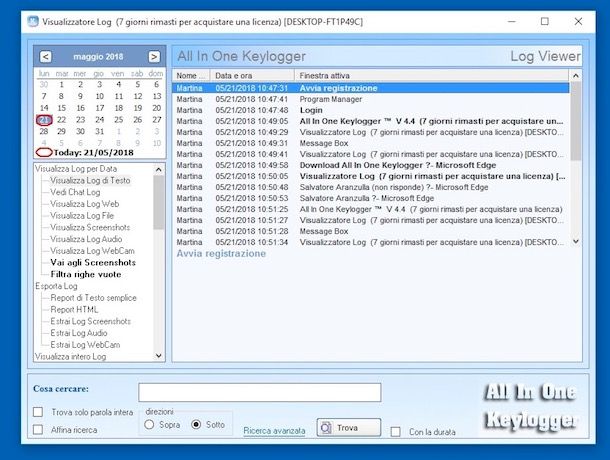Click scroll up arrow of log list
This screenshot has height=460, width=610.
pyautogui.click(x=576, y=75)
